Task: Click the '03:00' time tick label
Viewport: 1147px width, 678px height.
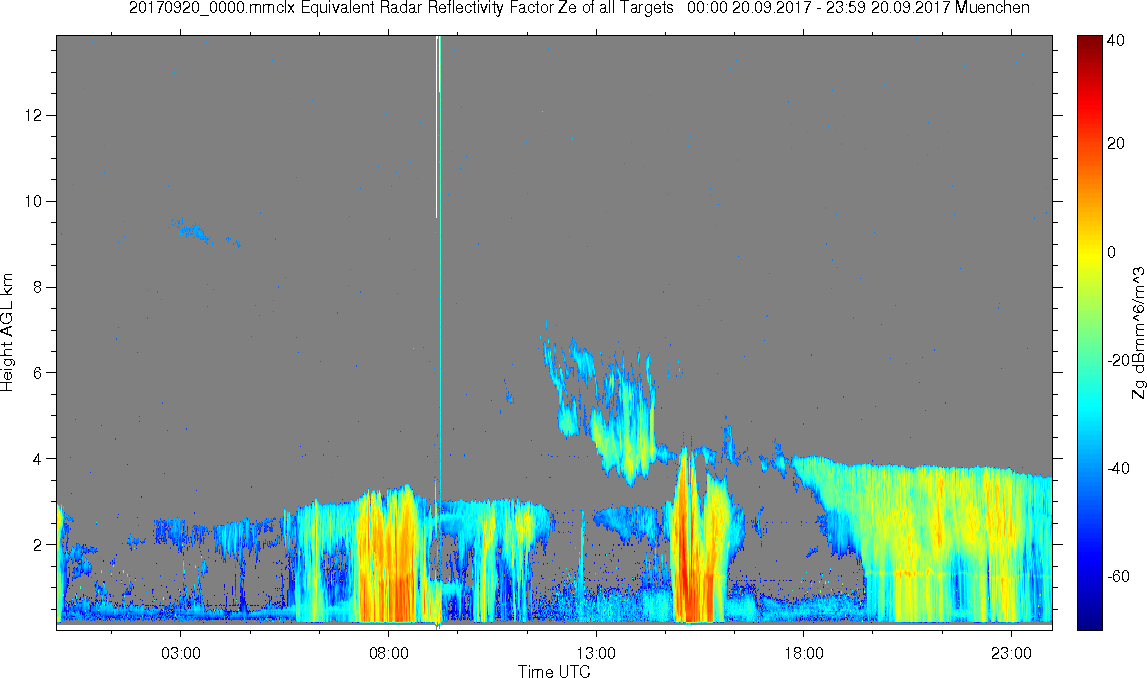Action: coord(181,653)
